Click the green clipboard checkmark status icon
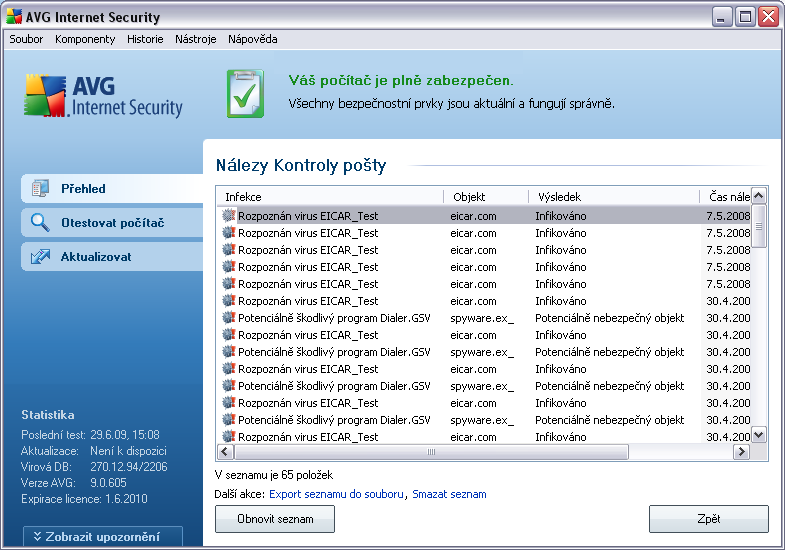 pyautogui.click(x=245, y=94)
